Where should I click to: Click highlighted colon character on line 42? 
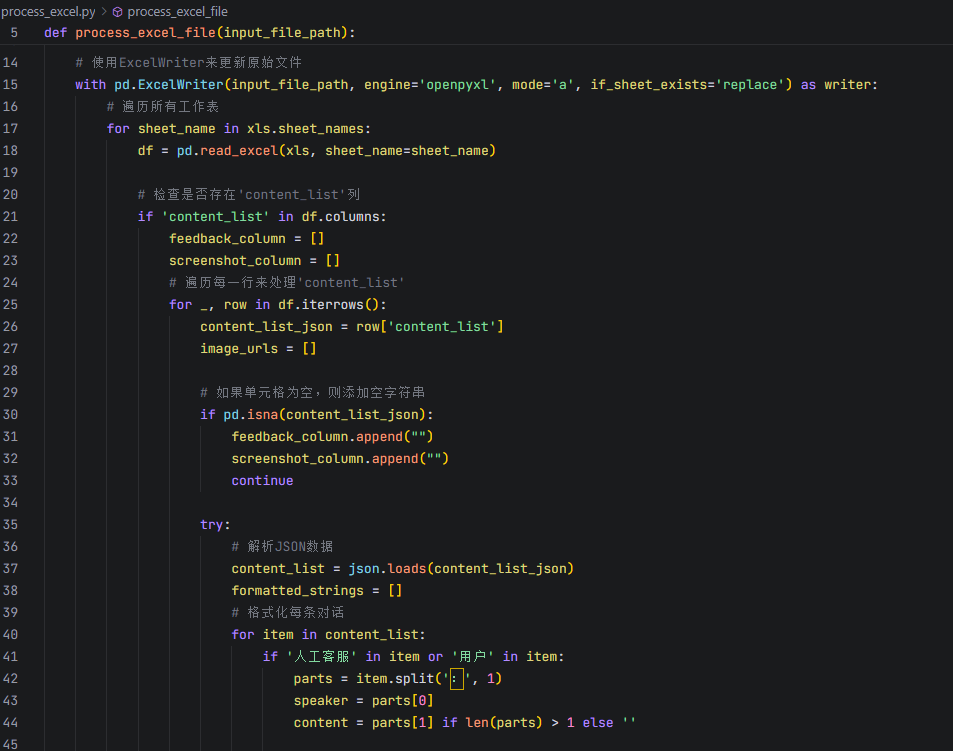456,679
